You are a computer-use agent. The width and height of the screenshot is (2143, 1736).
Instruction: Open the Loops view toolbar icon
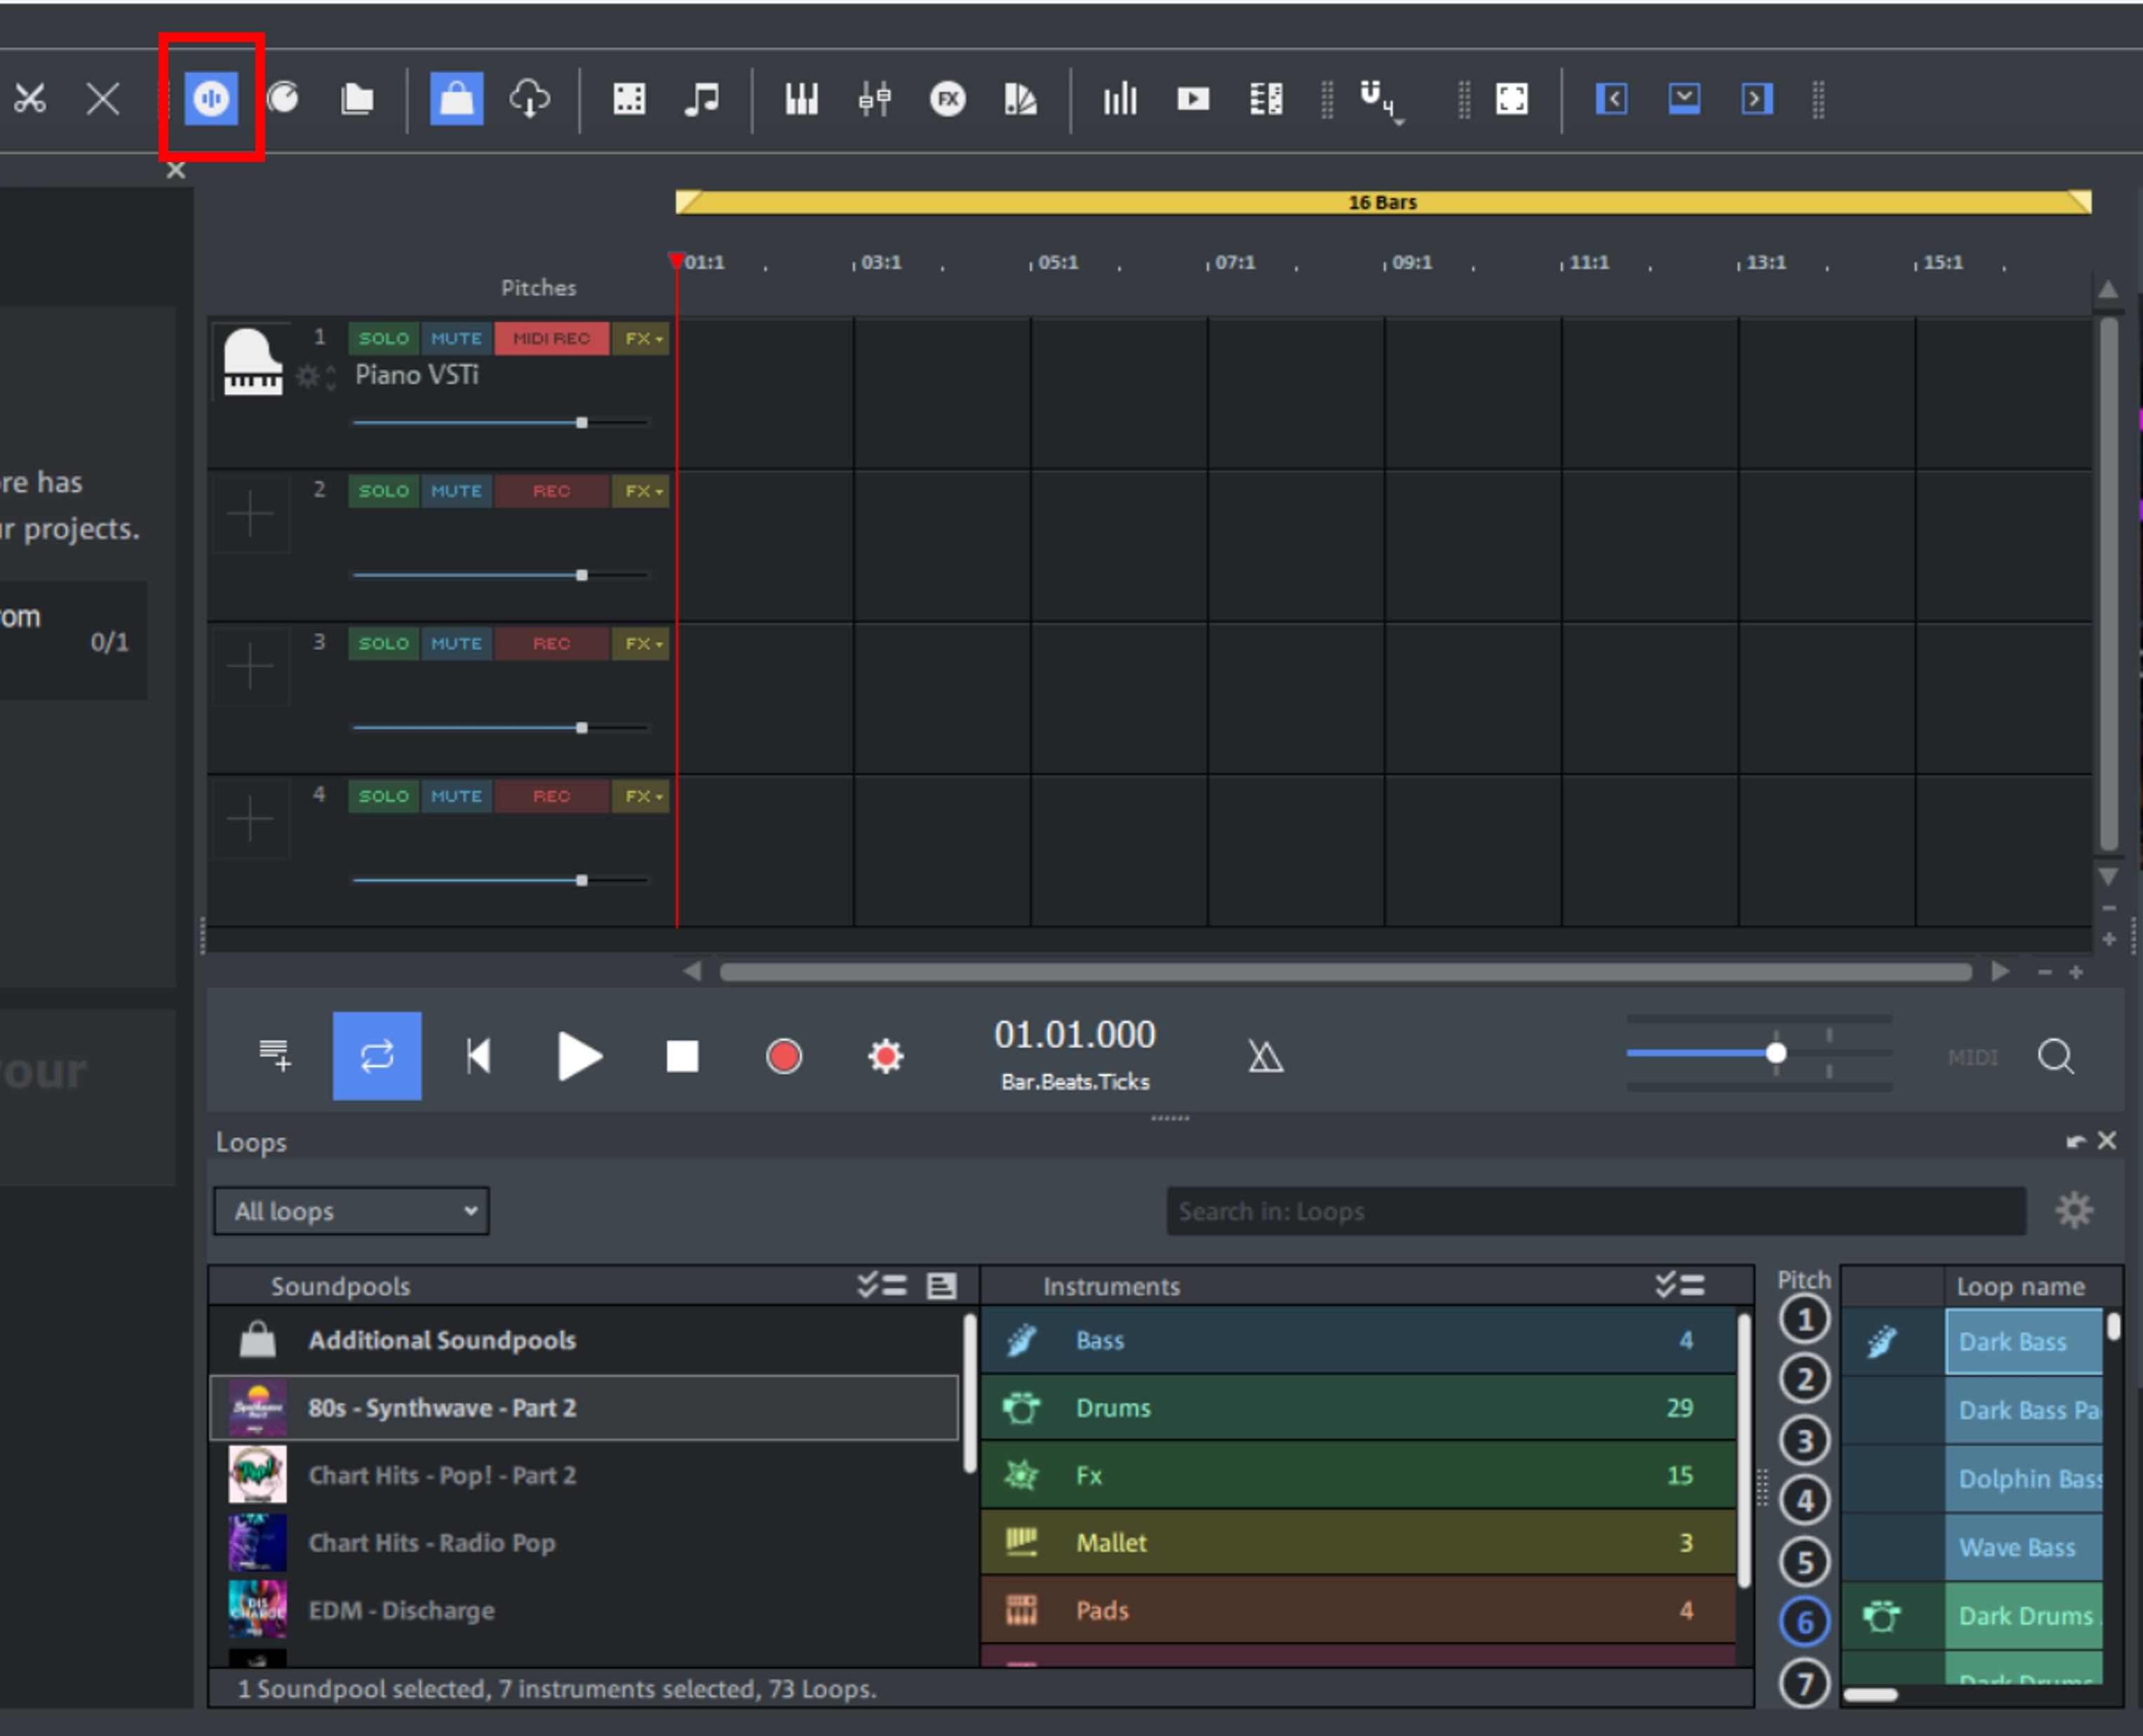pos(210,99)
